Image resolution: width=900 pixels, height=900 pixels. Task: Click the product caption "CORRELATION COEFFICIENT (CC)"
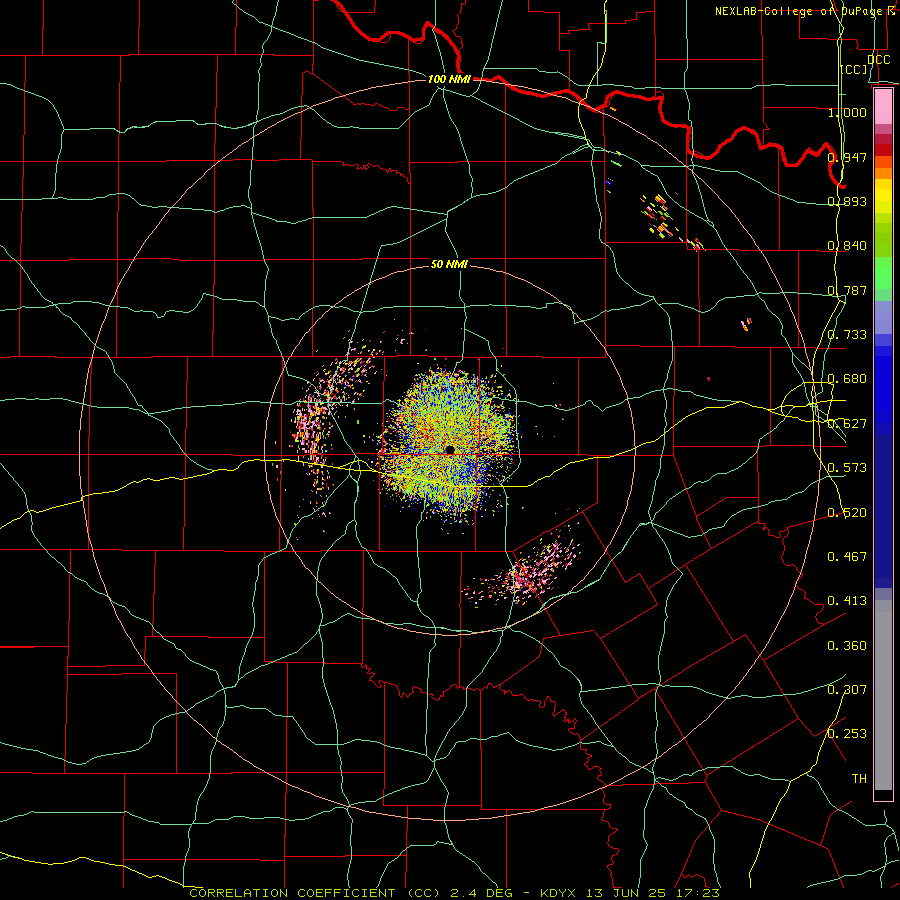coord(315,893)
